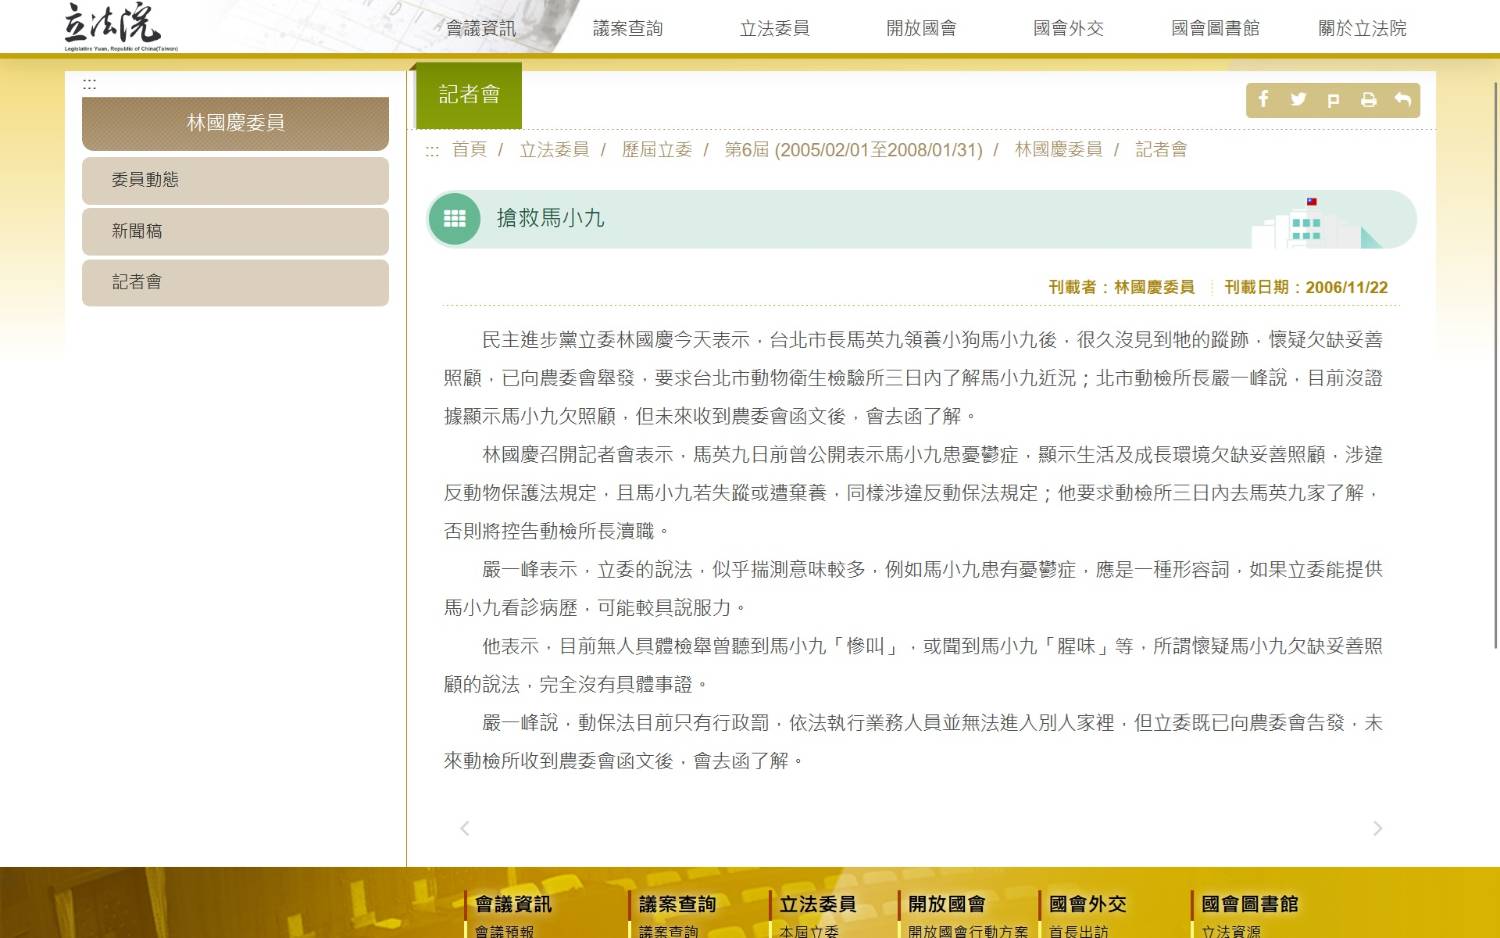Open the 議案查詢 top menu
1500x938 pixels.
(628, 28)
